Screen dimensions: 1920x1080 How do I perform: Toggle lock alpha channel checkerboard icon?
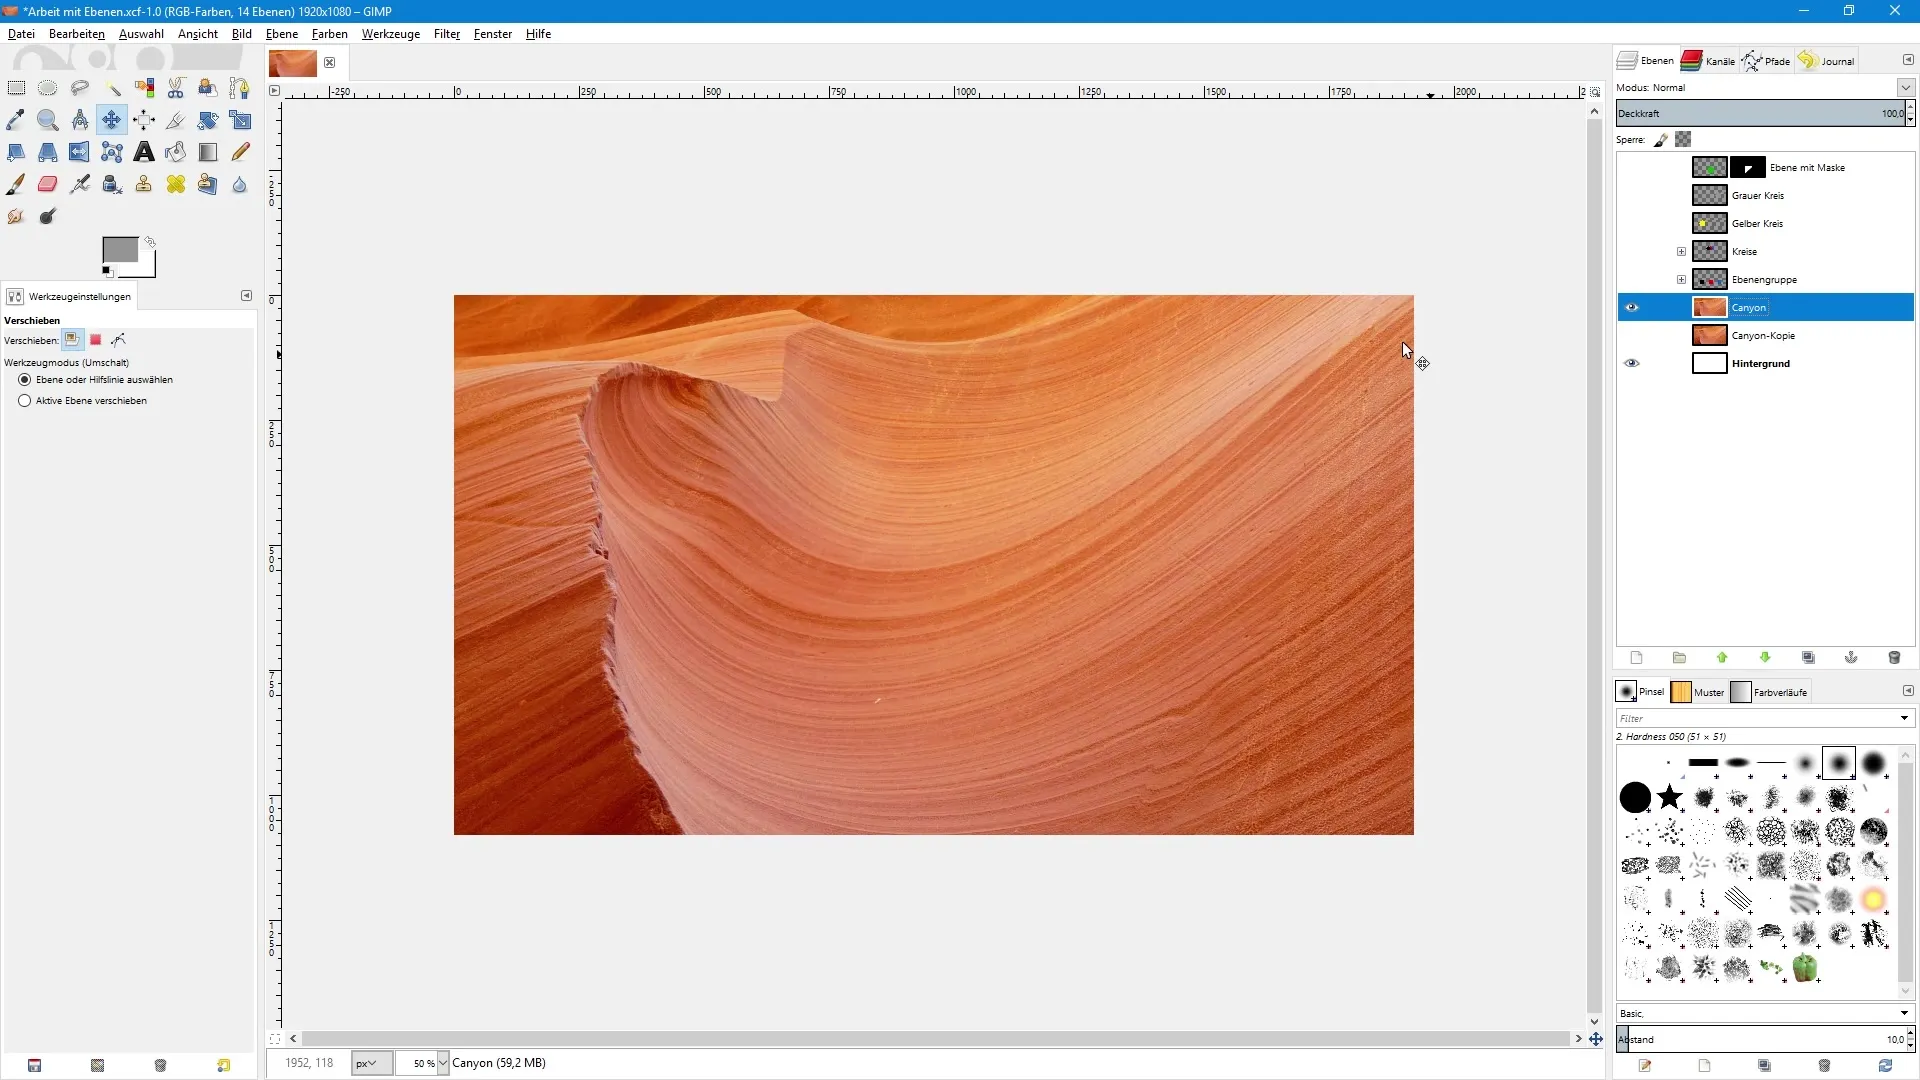point(1683,140)
